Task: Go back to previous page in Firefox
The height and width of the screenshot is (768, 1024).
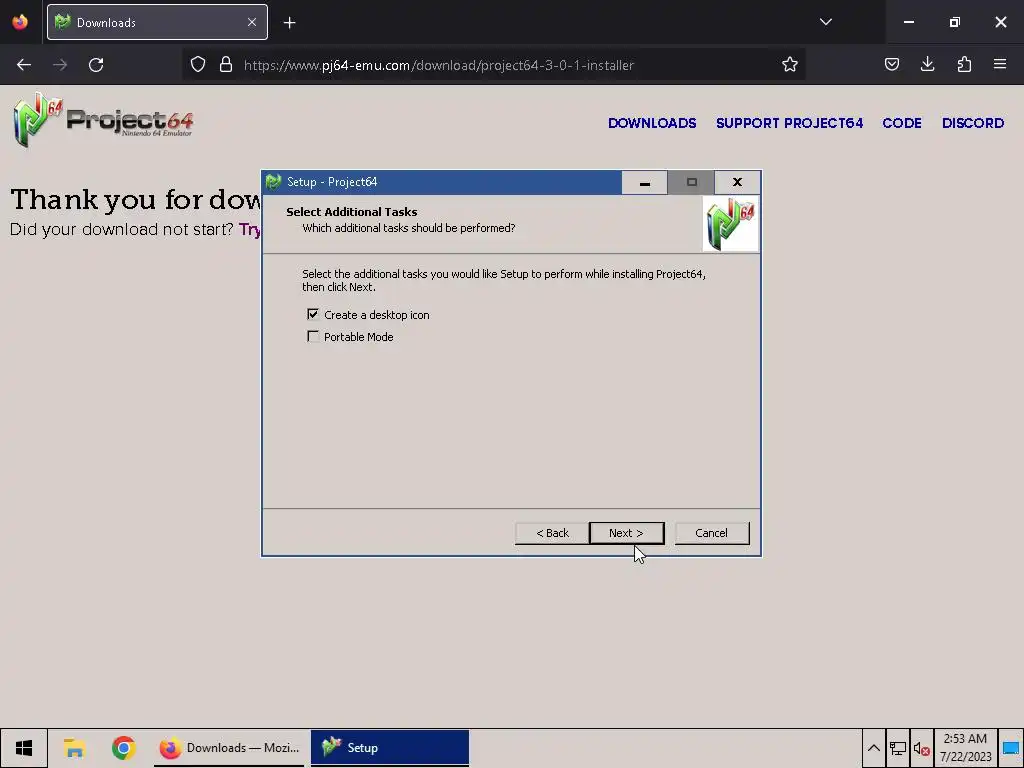Action: (x=24, y=65)
